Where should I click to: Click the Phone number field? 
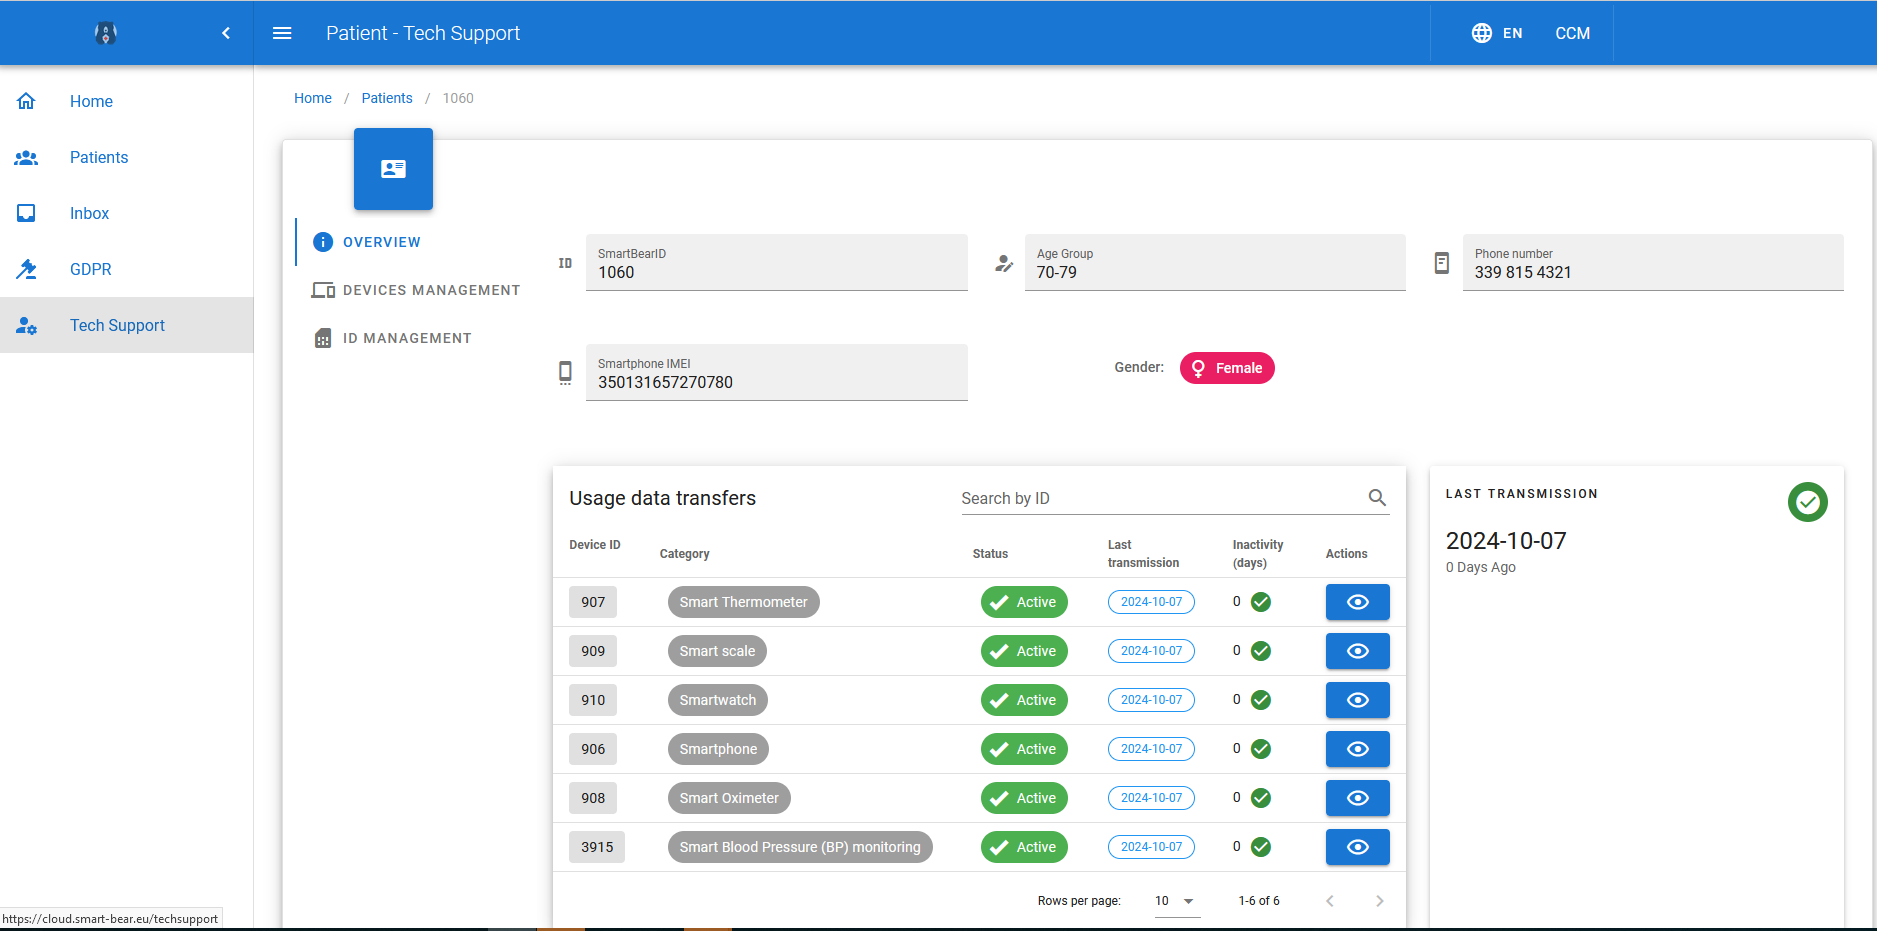point(1653,263)
